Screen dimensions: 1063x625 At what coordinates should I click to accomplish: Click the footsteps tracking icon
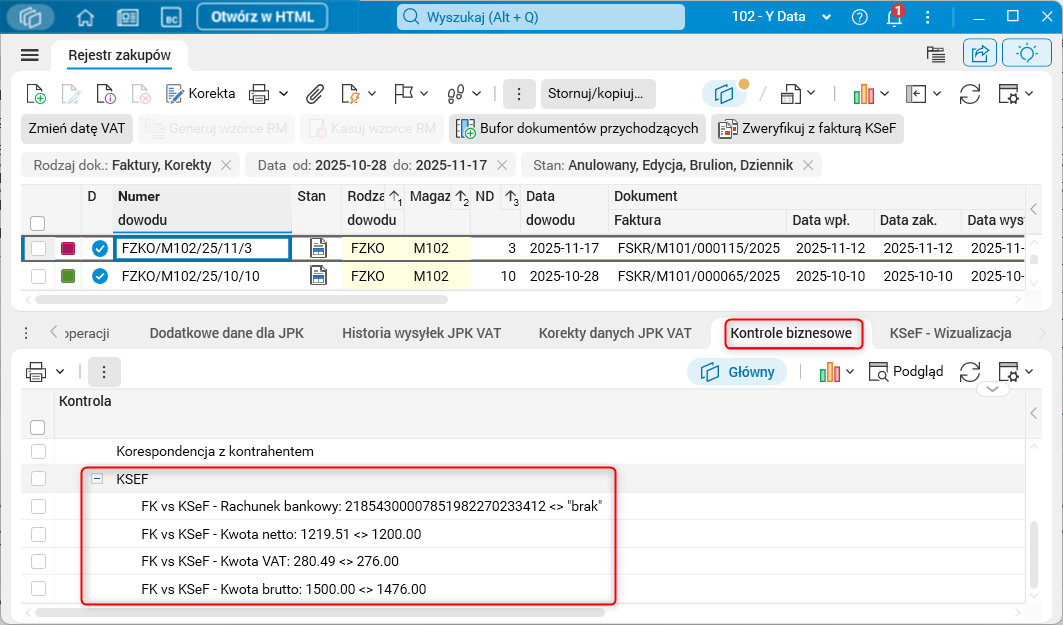click(456, 94)
